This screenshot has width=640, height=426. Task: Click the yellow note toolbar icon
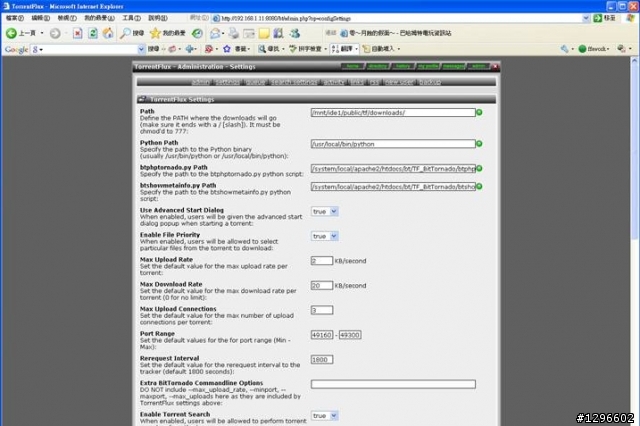[264, 33]
